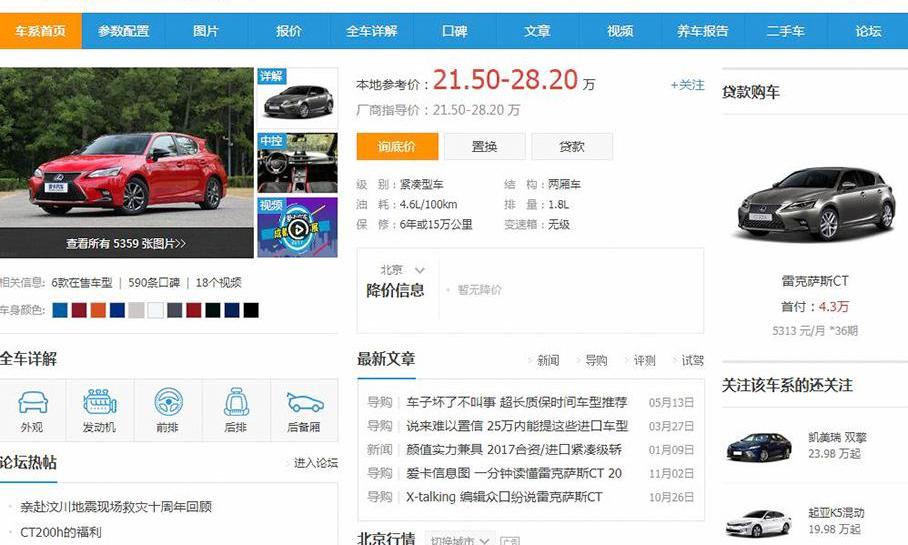Open the 中控 dashboard thumbnail

(x=298, y=163)
